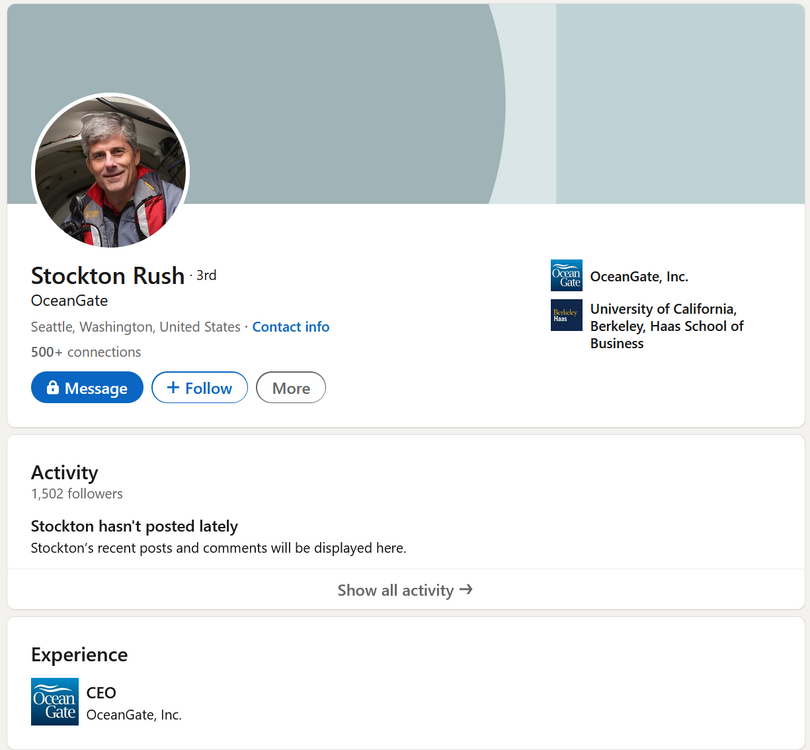Click the OceanGate logo in Experience section
The height and width of the screenshot is (750, 810).
(54, 702)
